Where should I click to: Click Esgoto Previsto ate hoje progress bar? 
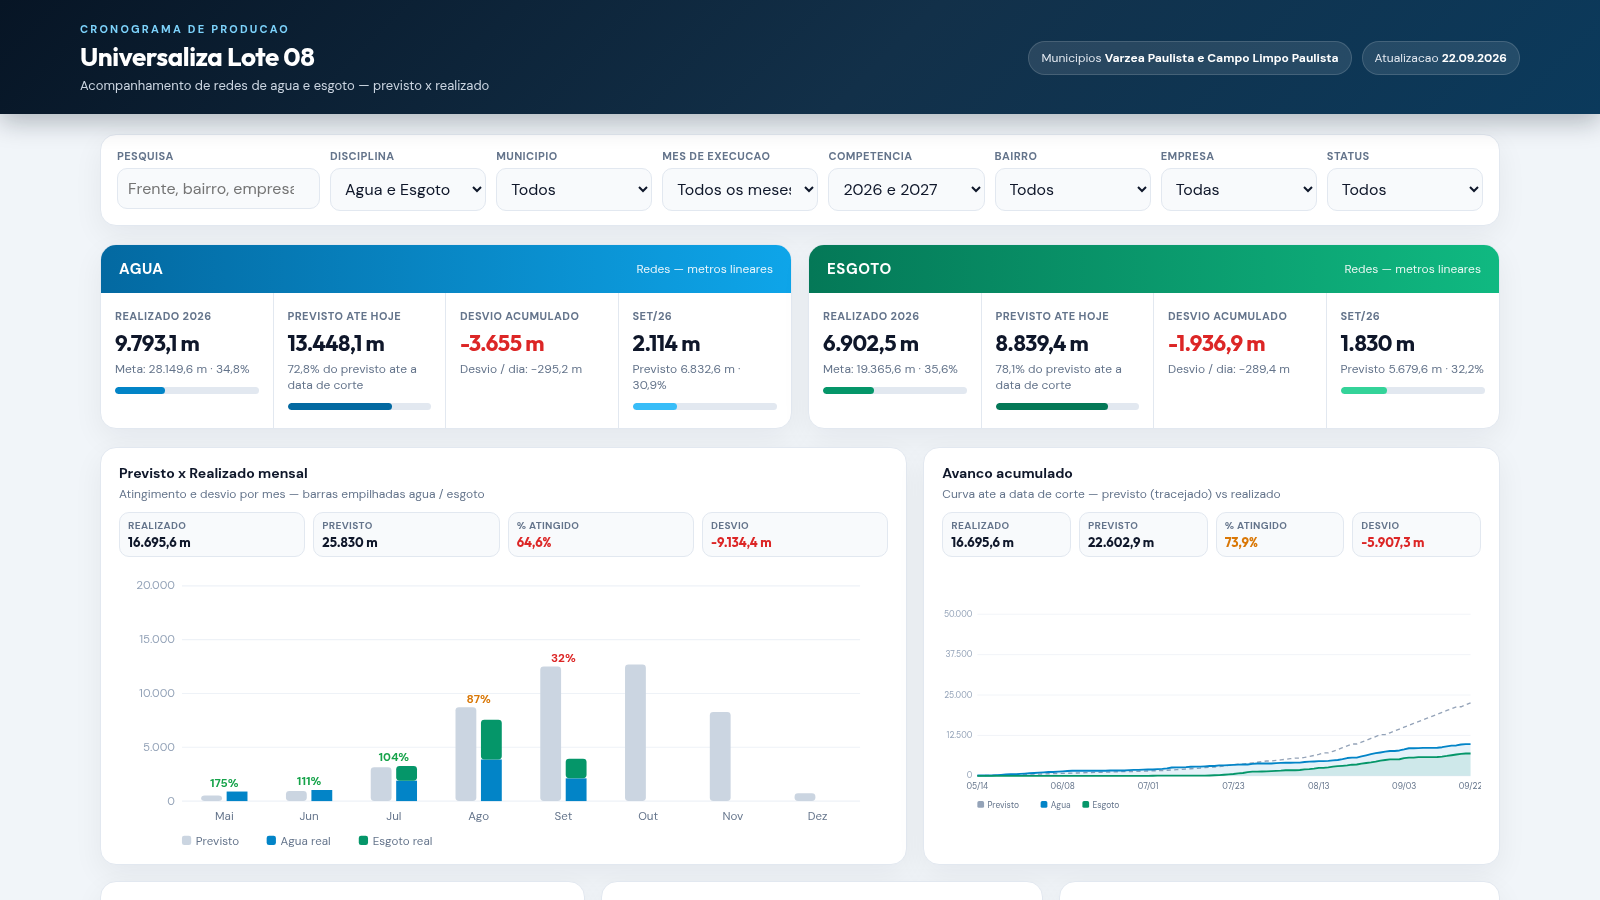point(1067,406)
